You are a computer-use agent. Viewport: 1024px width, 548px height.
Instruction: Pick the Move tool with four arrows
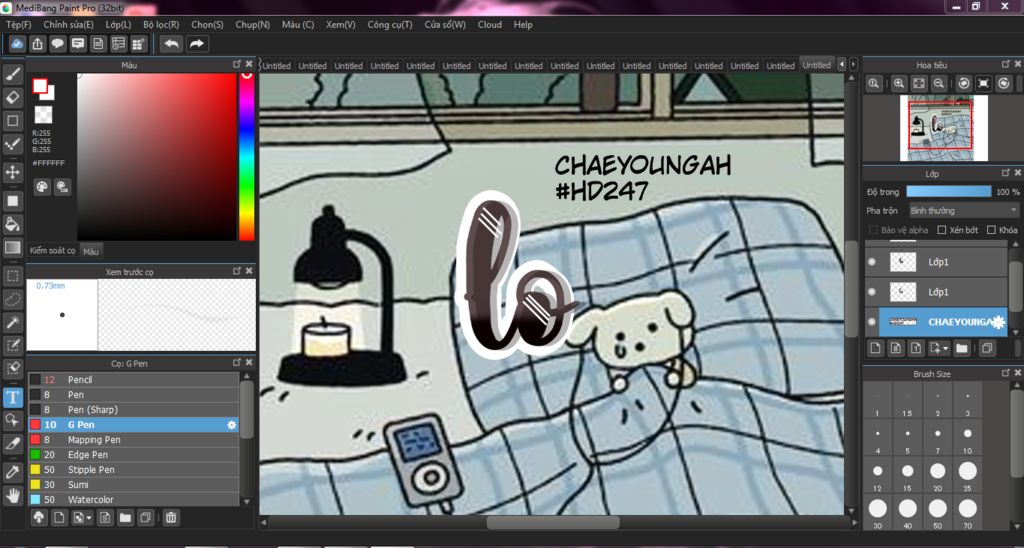pos(12,172)
